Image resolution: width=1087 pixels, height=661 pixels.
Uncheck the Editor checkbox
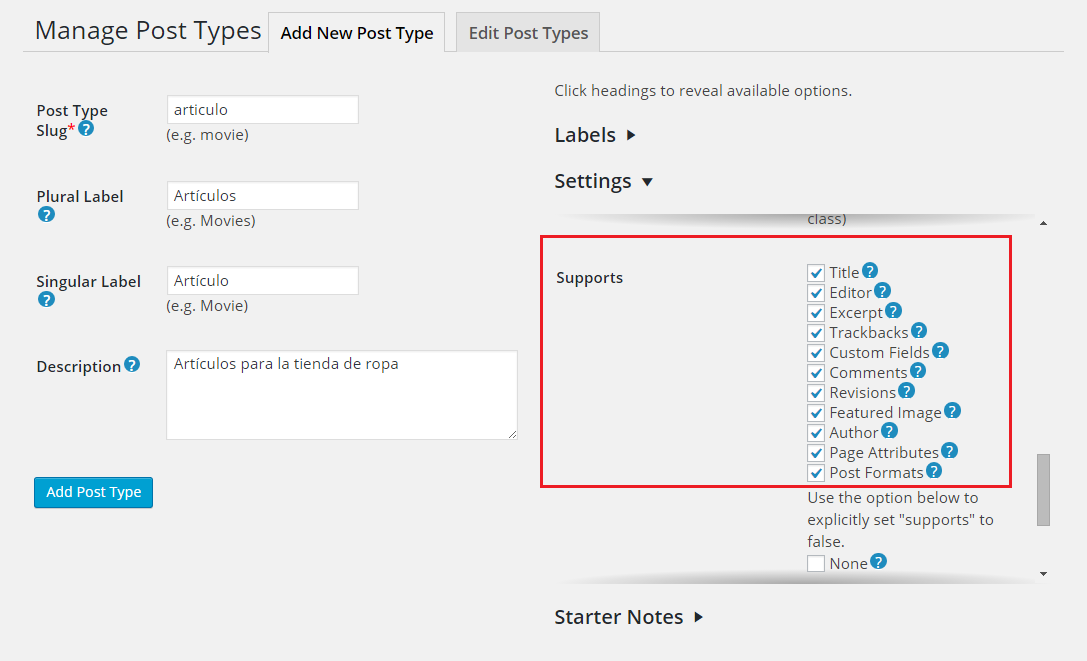pos(816,293)
